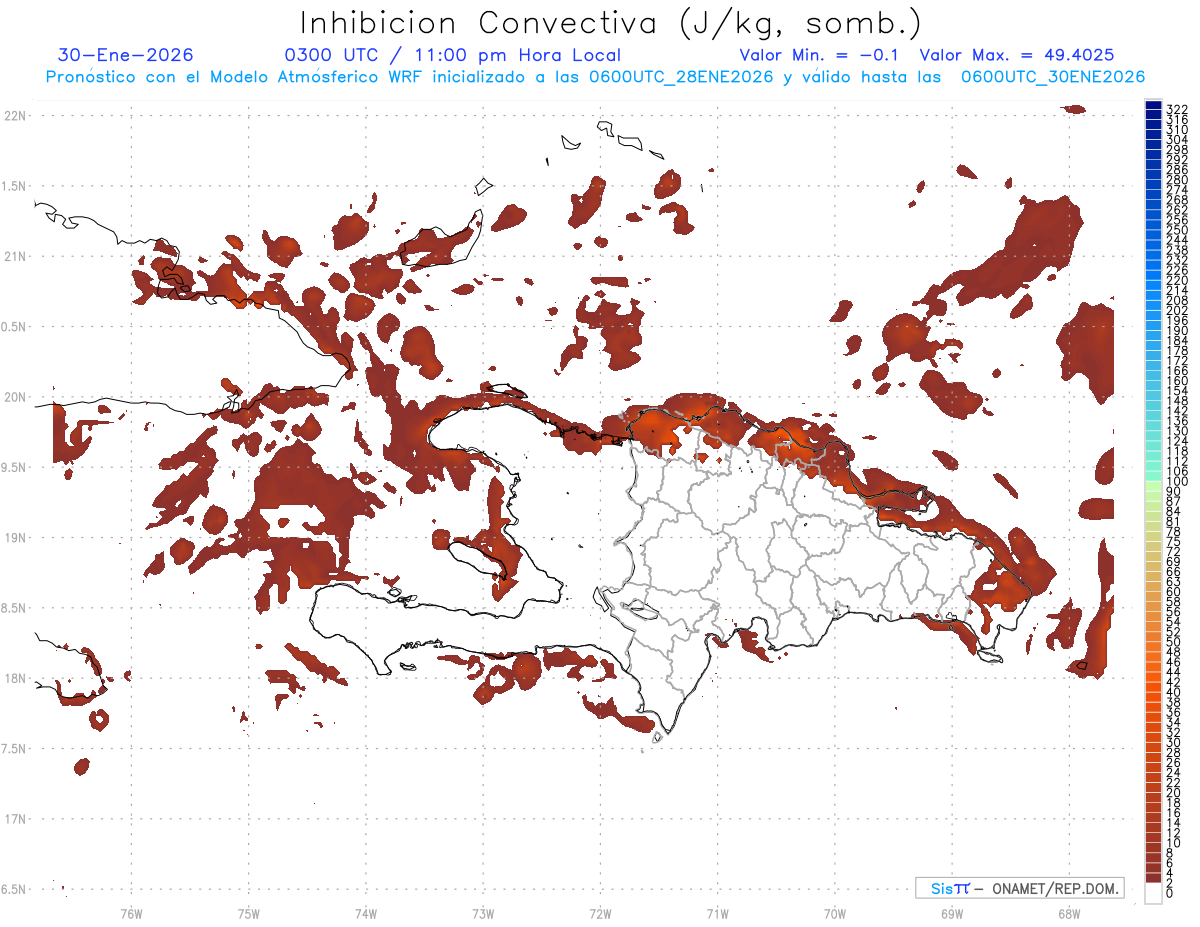This screenshot has width=1200, height=927.
Task: Click the 'Valor Min. = -0.1' text
Action: point(820,56)
